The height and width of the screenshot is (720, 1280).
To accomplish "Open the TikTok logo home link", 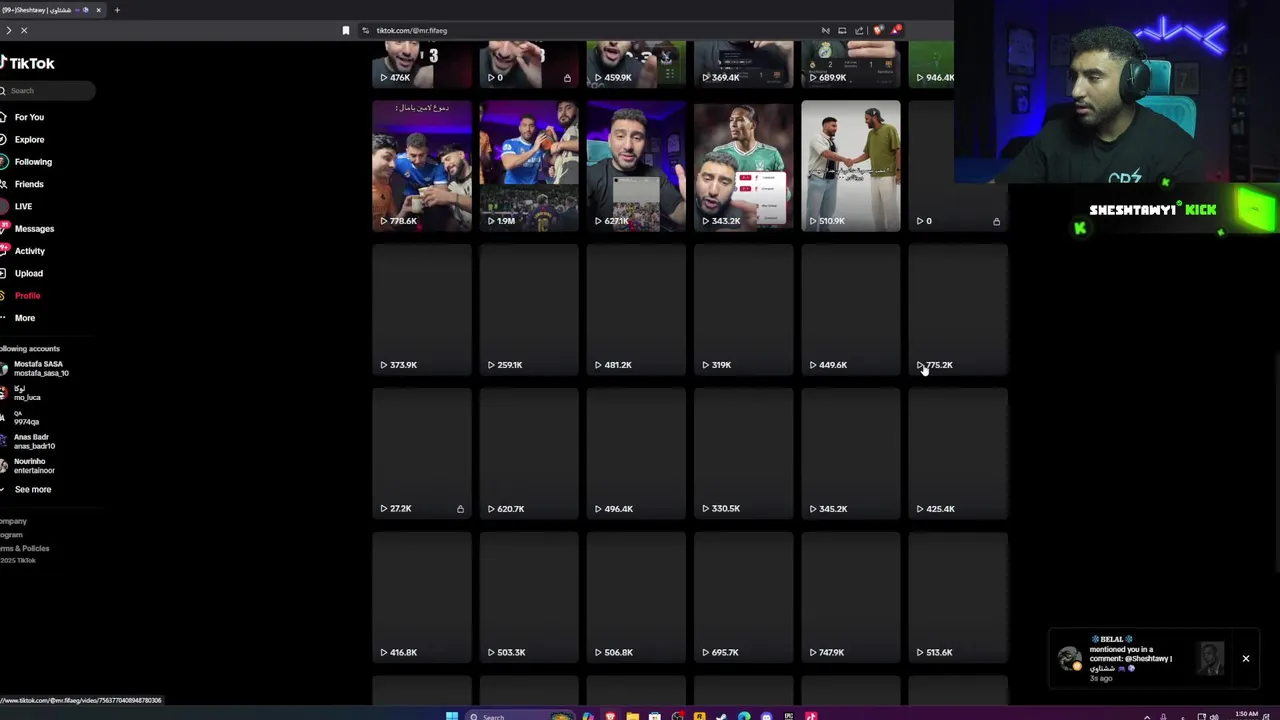I will pyautogui.click(x=28, y=63).
